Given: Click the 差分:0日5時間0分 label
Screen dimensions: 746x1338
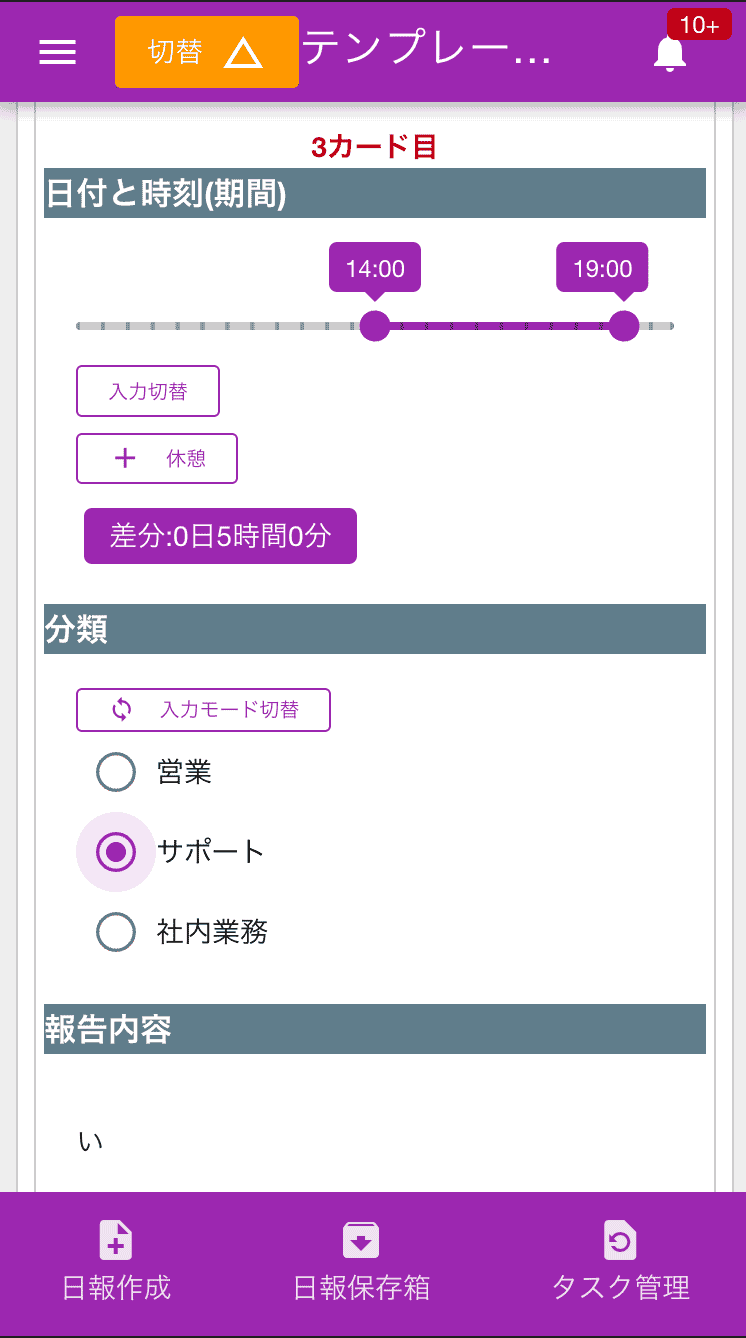Looking at the screenshot, I should (x=220, y=536).
